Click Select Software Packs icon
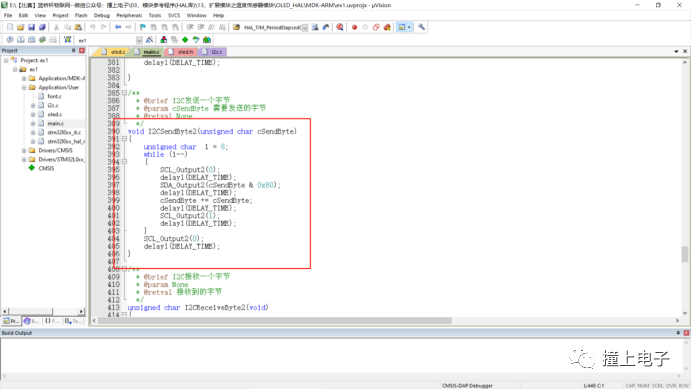Viewport: 692px width, 389px height. [196, 40]
